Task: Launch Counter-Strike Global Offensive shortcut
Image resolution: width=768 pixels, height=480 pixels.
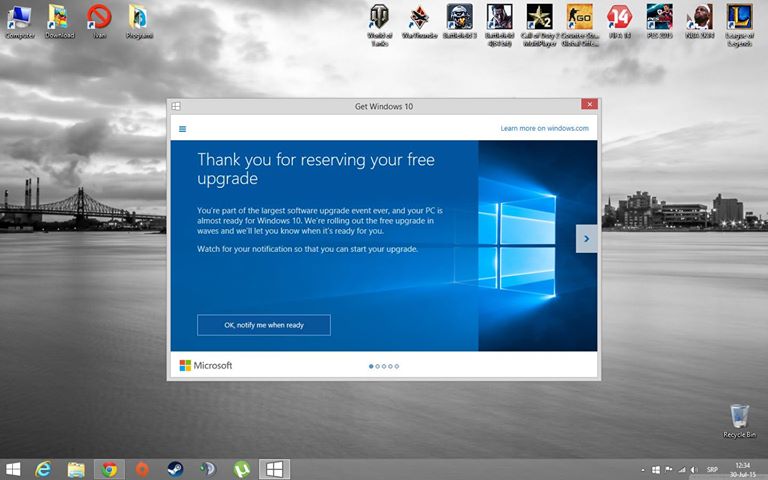Action: tap(580, 25)
